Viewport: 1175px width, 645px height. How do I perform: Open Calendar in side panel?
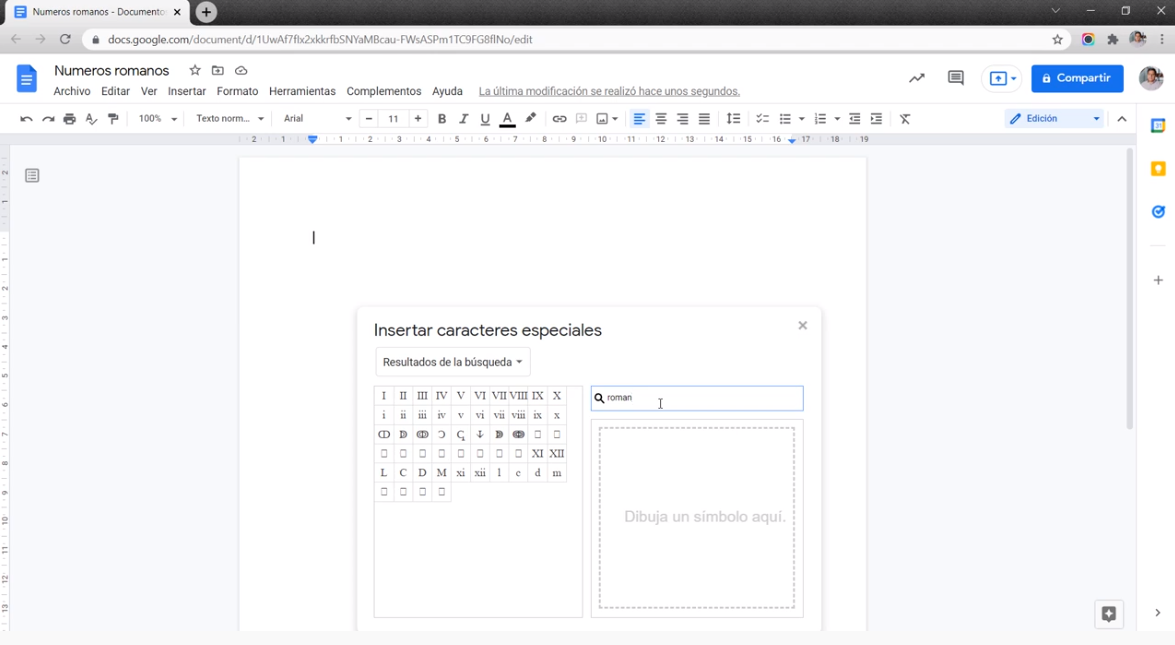(1158, 126)
